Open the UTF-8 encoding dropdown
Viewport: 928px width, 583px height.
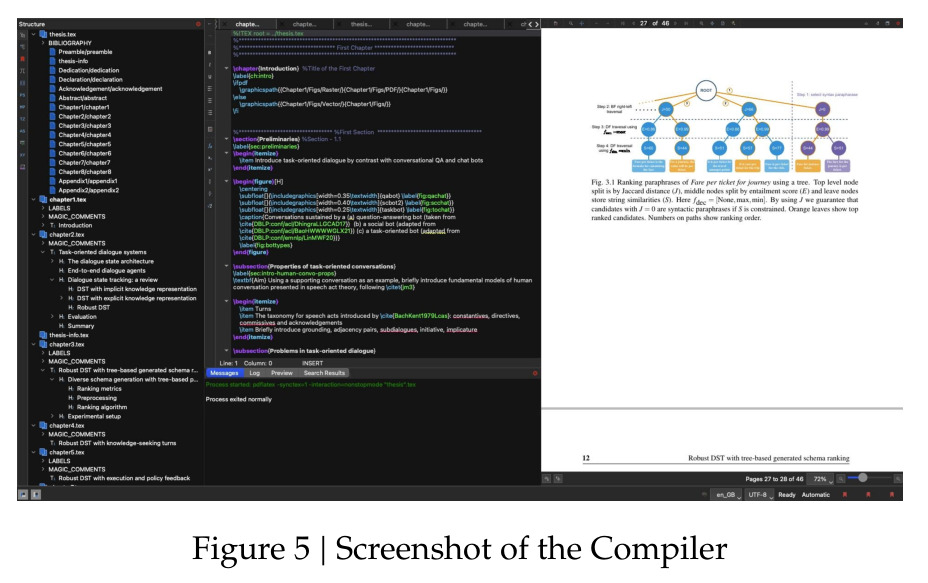(759, 494)
